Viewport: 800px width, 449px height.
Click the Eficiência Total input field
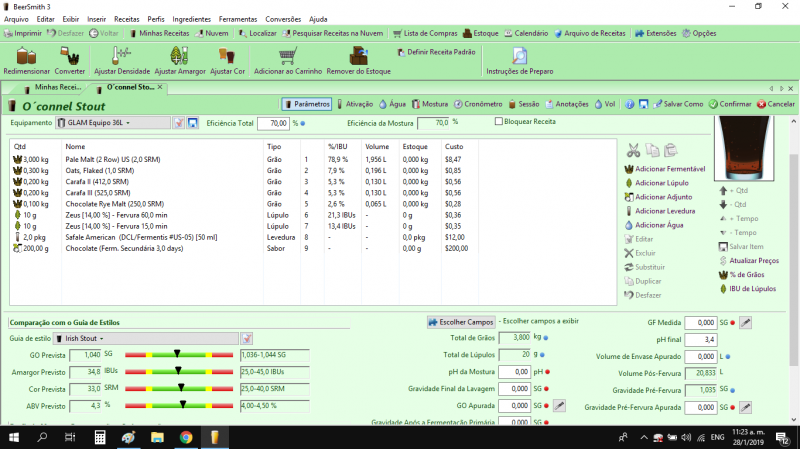[x=273, y=123]
